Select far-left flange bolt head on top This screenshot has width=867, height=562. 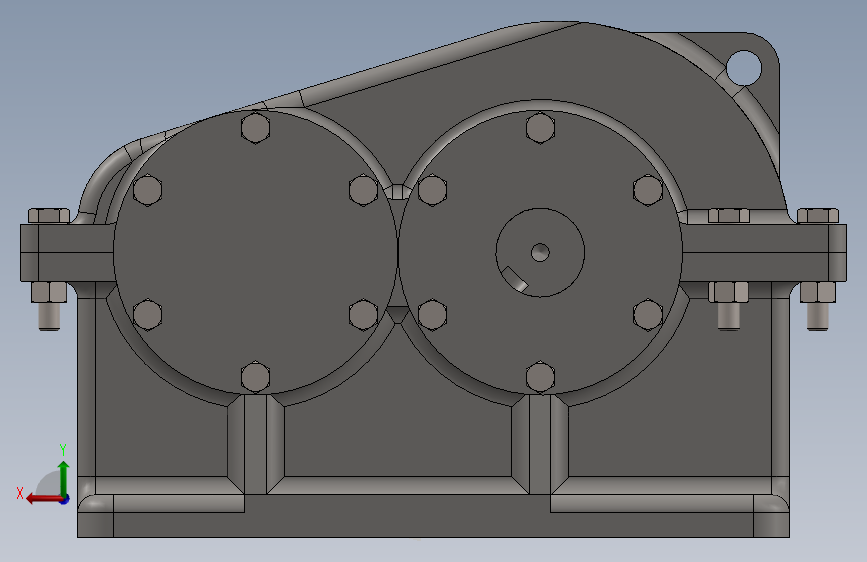pos(49,216)
